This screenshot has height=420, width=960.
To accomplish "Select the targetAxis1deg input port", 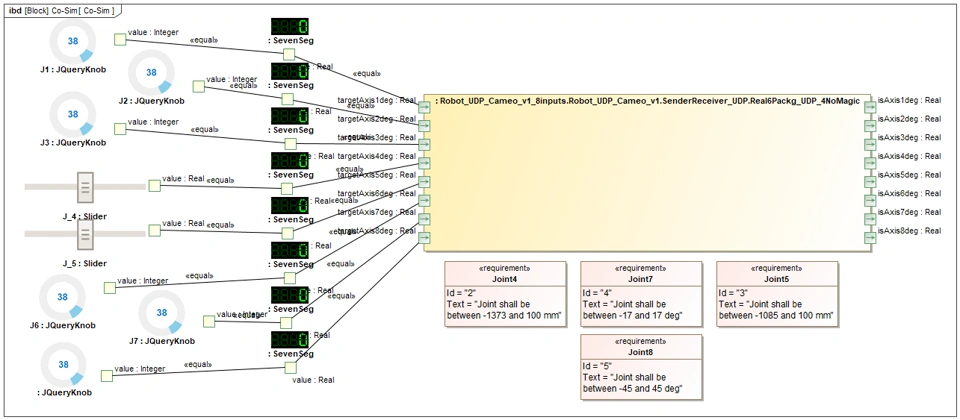I will [x=424, y=108].
